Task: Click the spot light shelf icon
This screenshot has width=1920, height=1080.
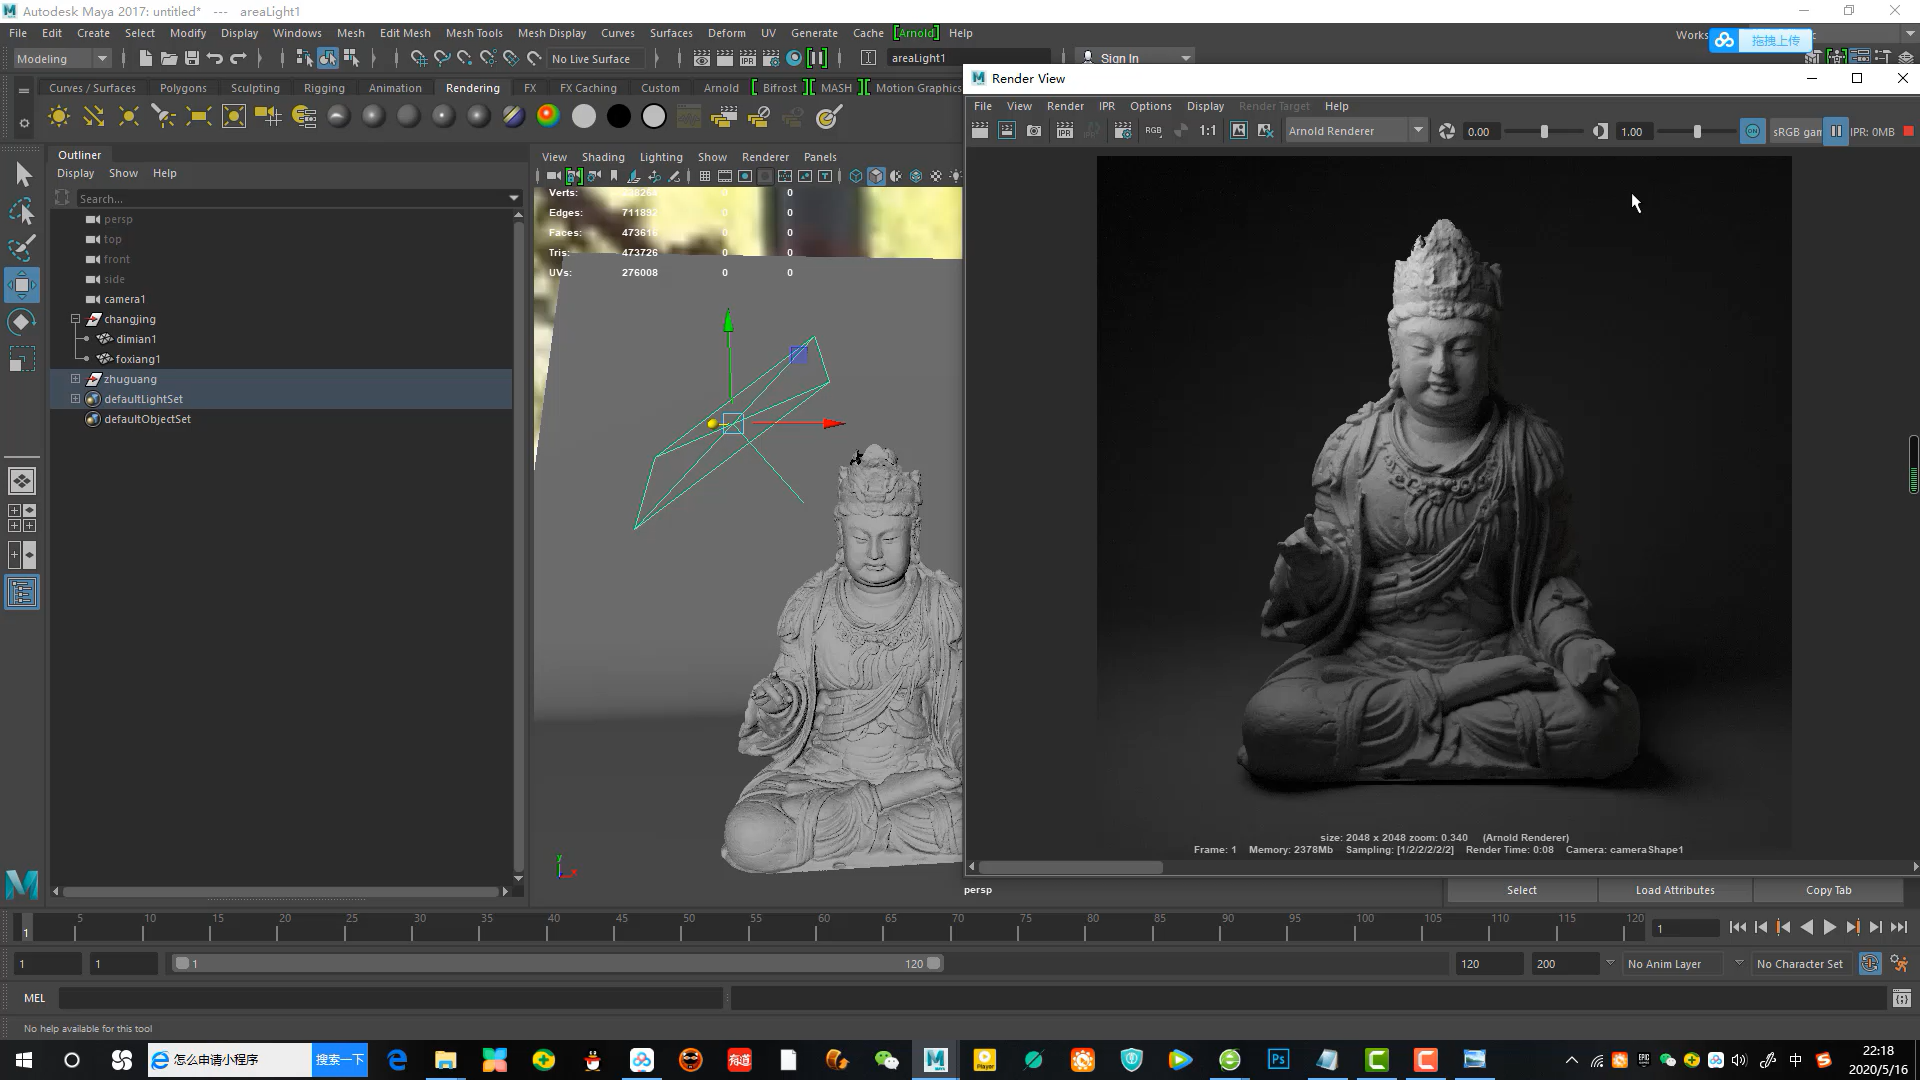Action: click(163, 117)
